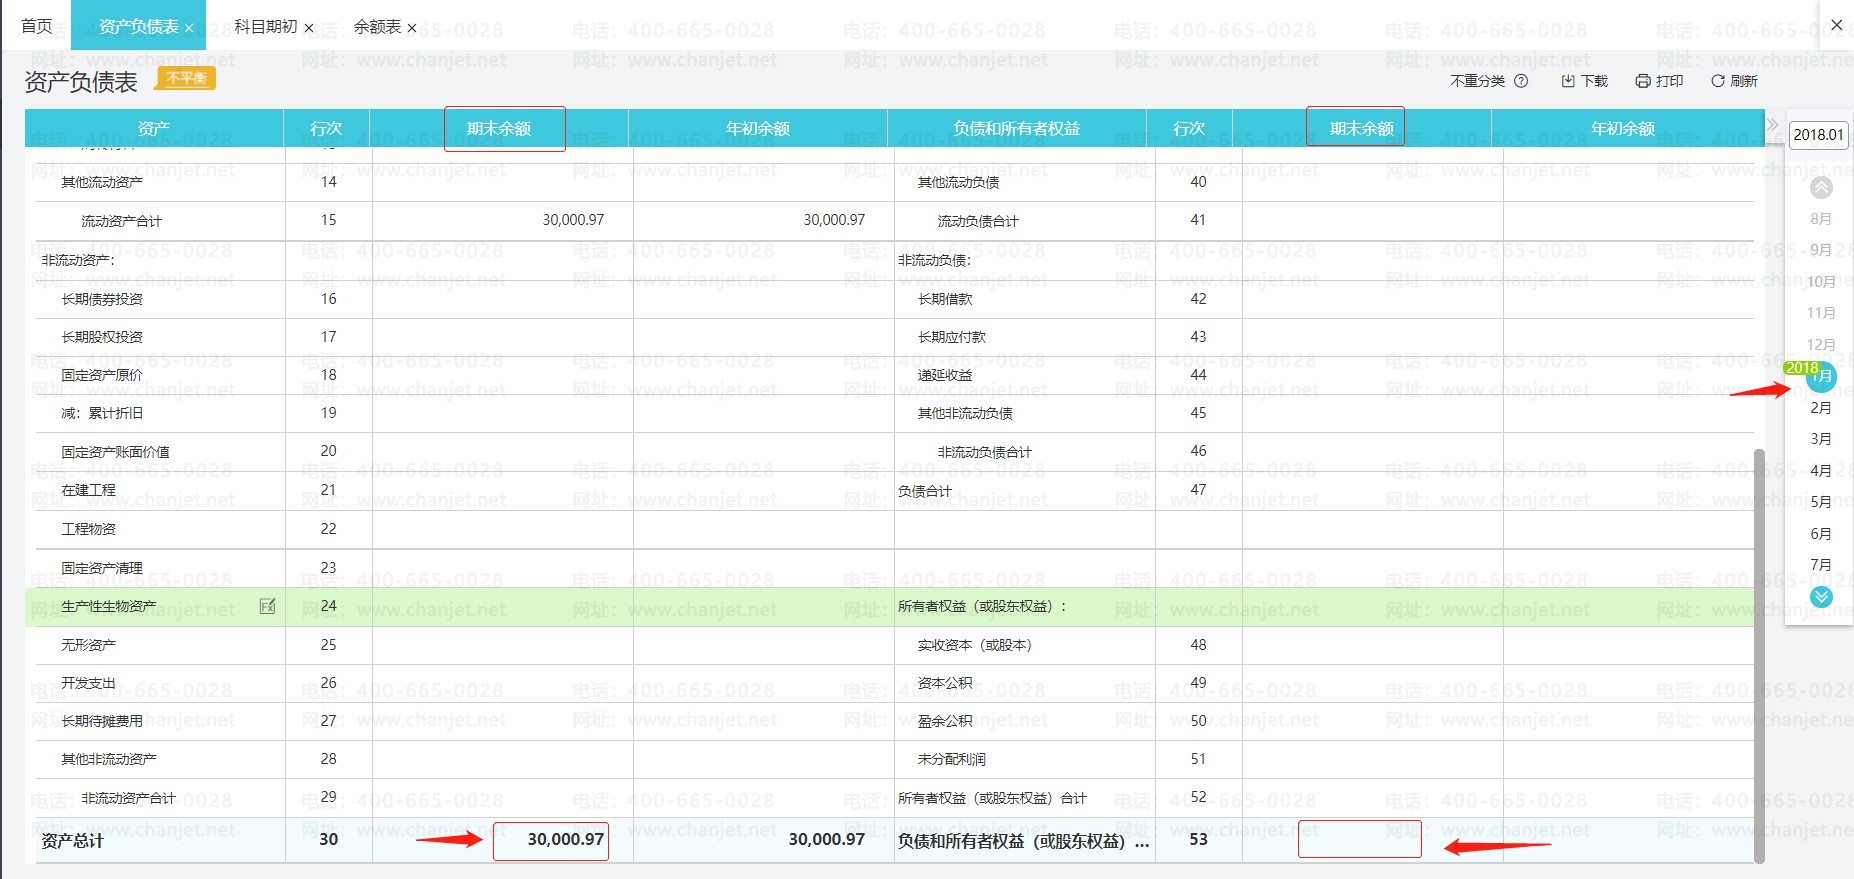This screenshot has height=879, width=1854.
Task: Click edit icon on 生产性生物资产 row
Action: click(x=267, y=606)
